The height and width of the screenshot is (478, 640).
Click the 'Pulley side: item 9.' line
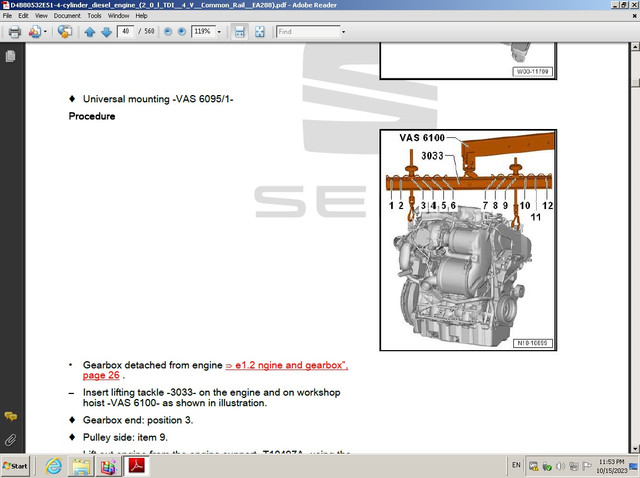click(125, 438)
